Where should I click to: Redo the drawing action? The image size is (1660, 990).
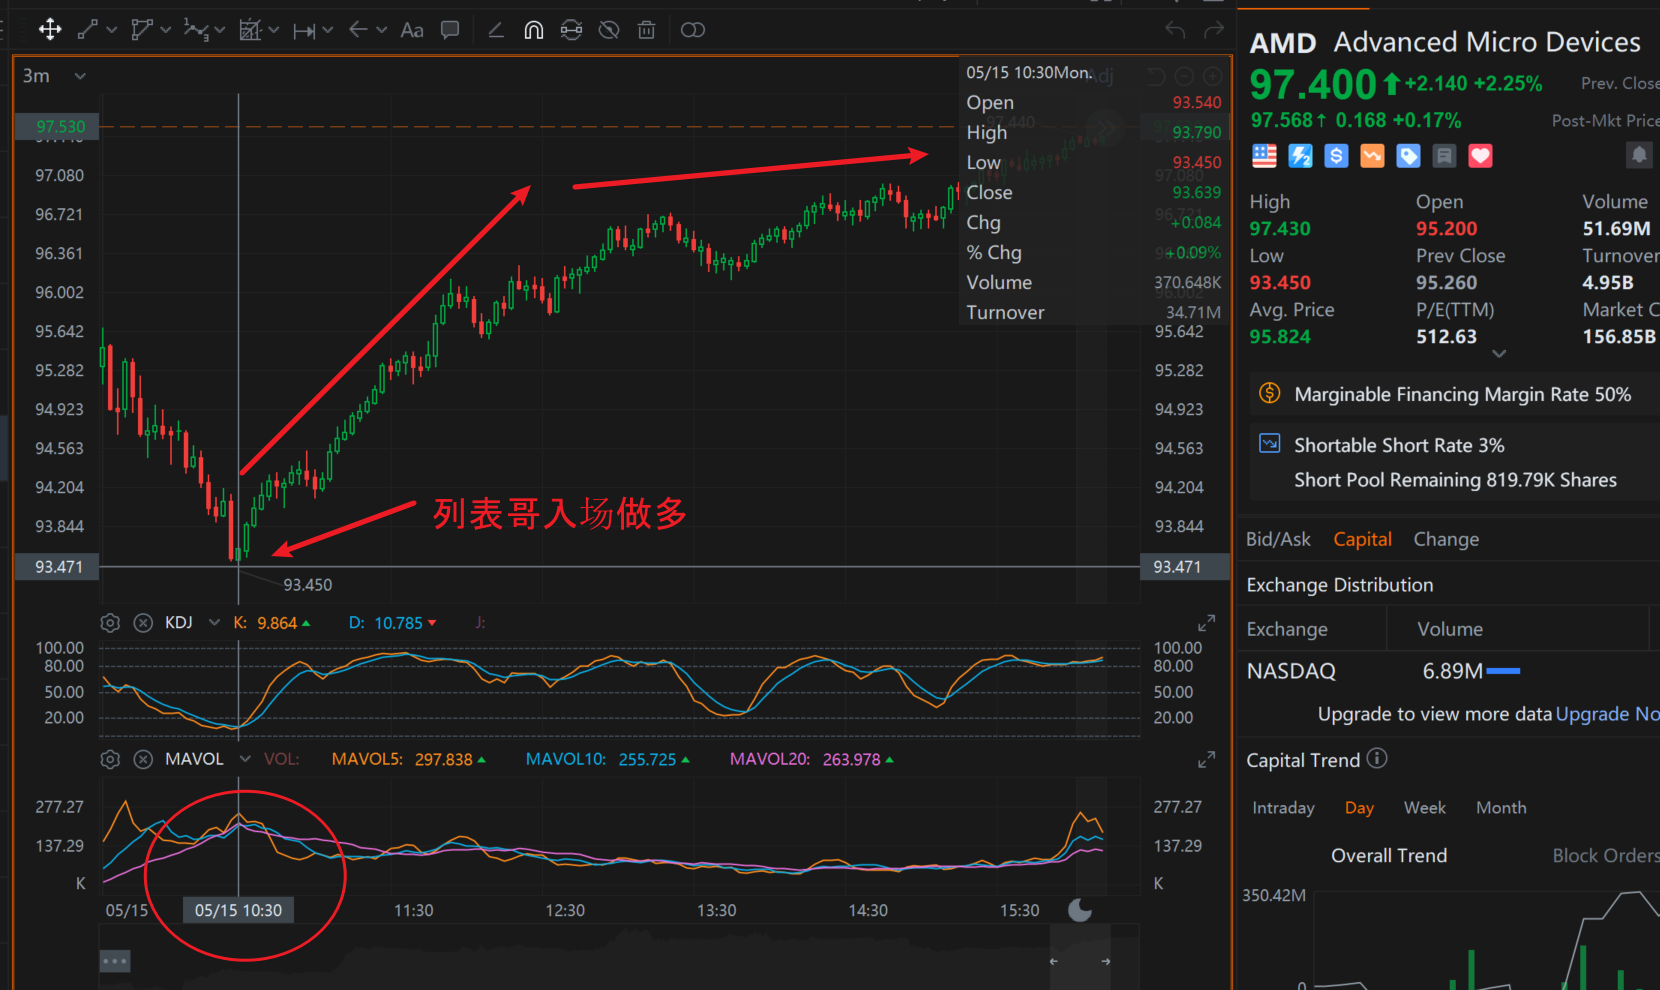(x=1214, y=30)
